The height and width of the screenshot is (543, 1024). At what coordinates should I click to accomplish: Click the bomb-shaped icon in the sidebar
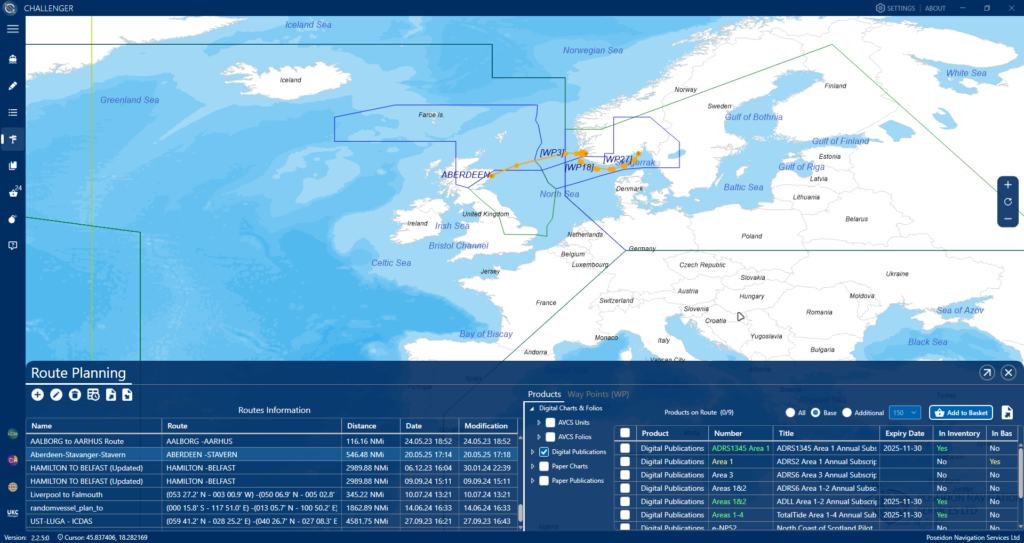pyautogui.click(x=12, y=219)
